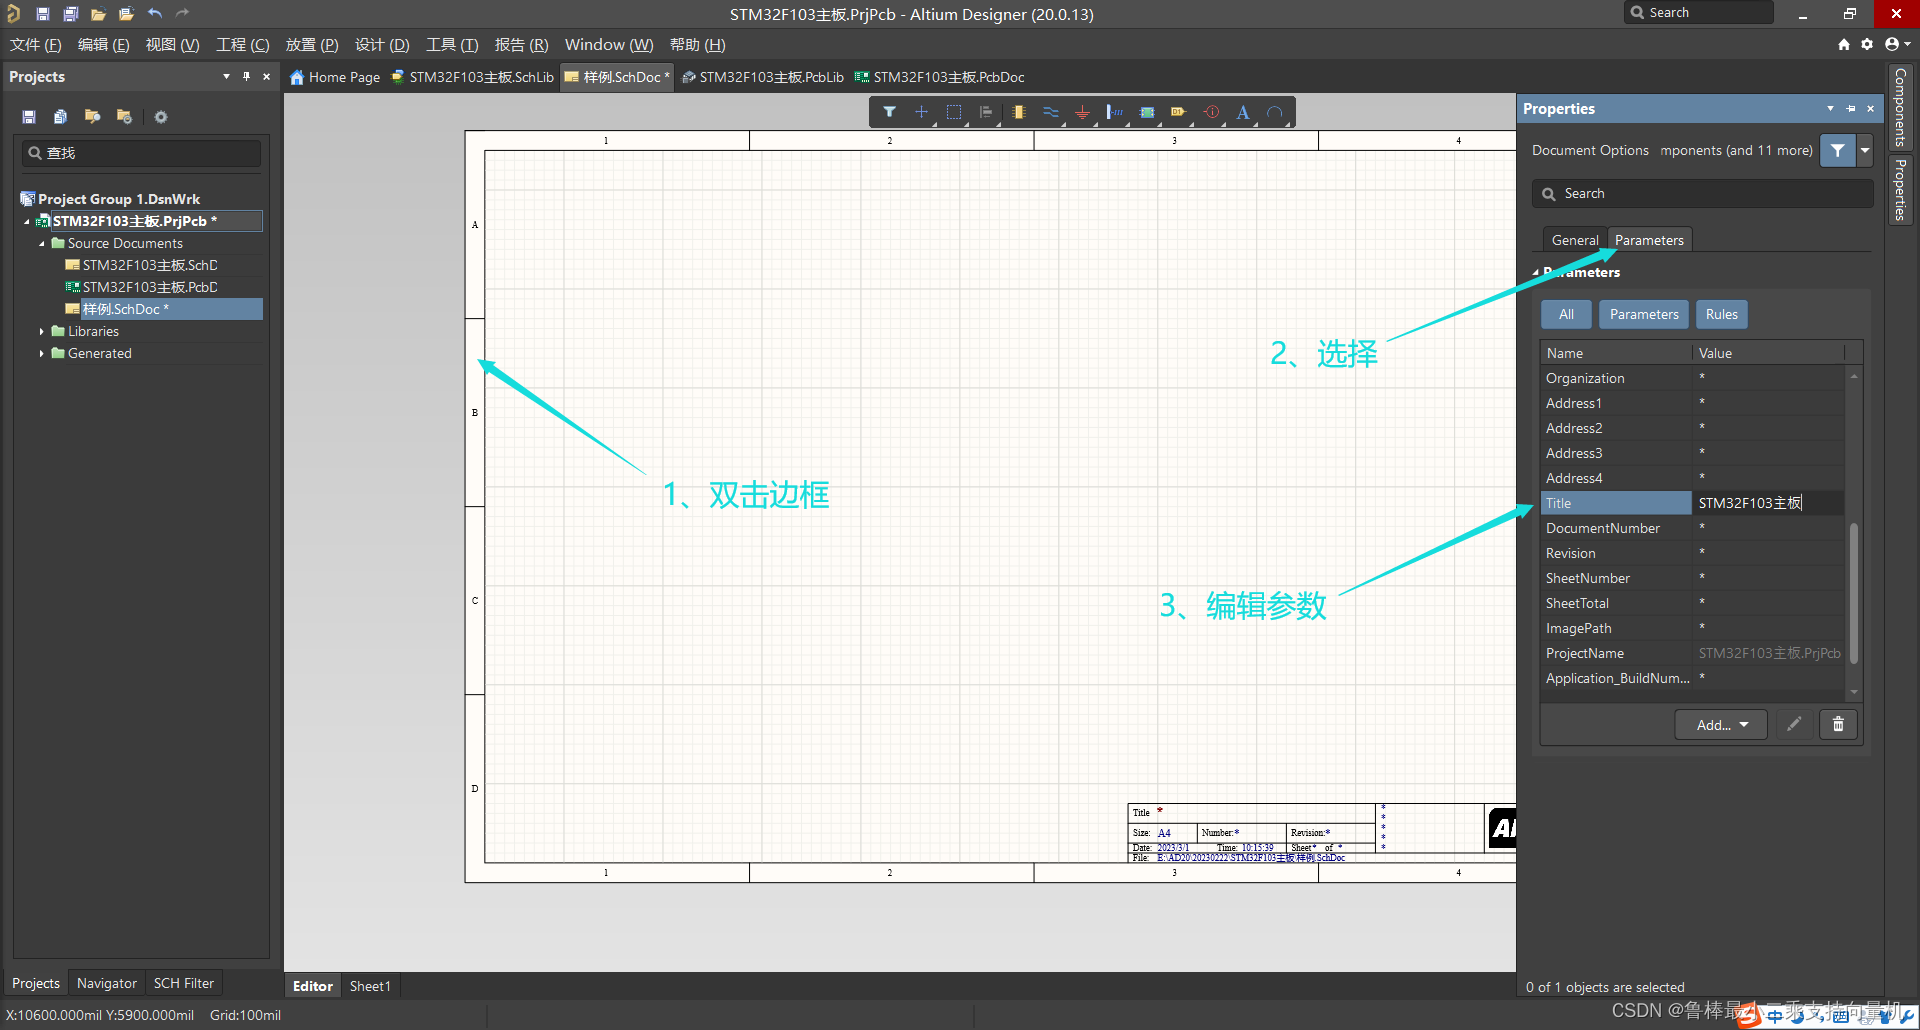The width and height of the screenshot is (1920, 1030).
Task: Click the Align objects tool
Action: [986, 112]
